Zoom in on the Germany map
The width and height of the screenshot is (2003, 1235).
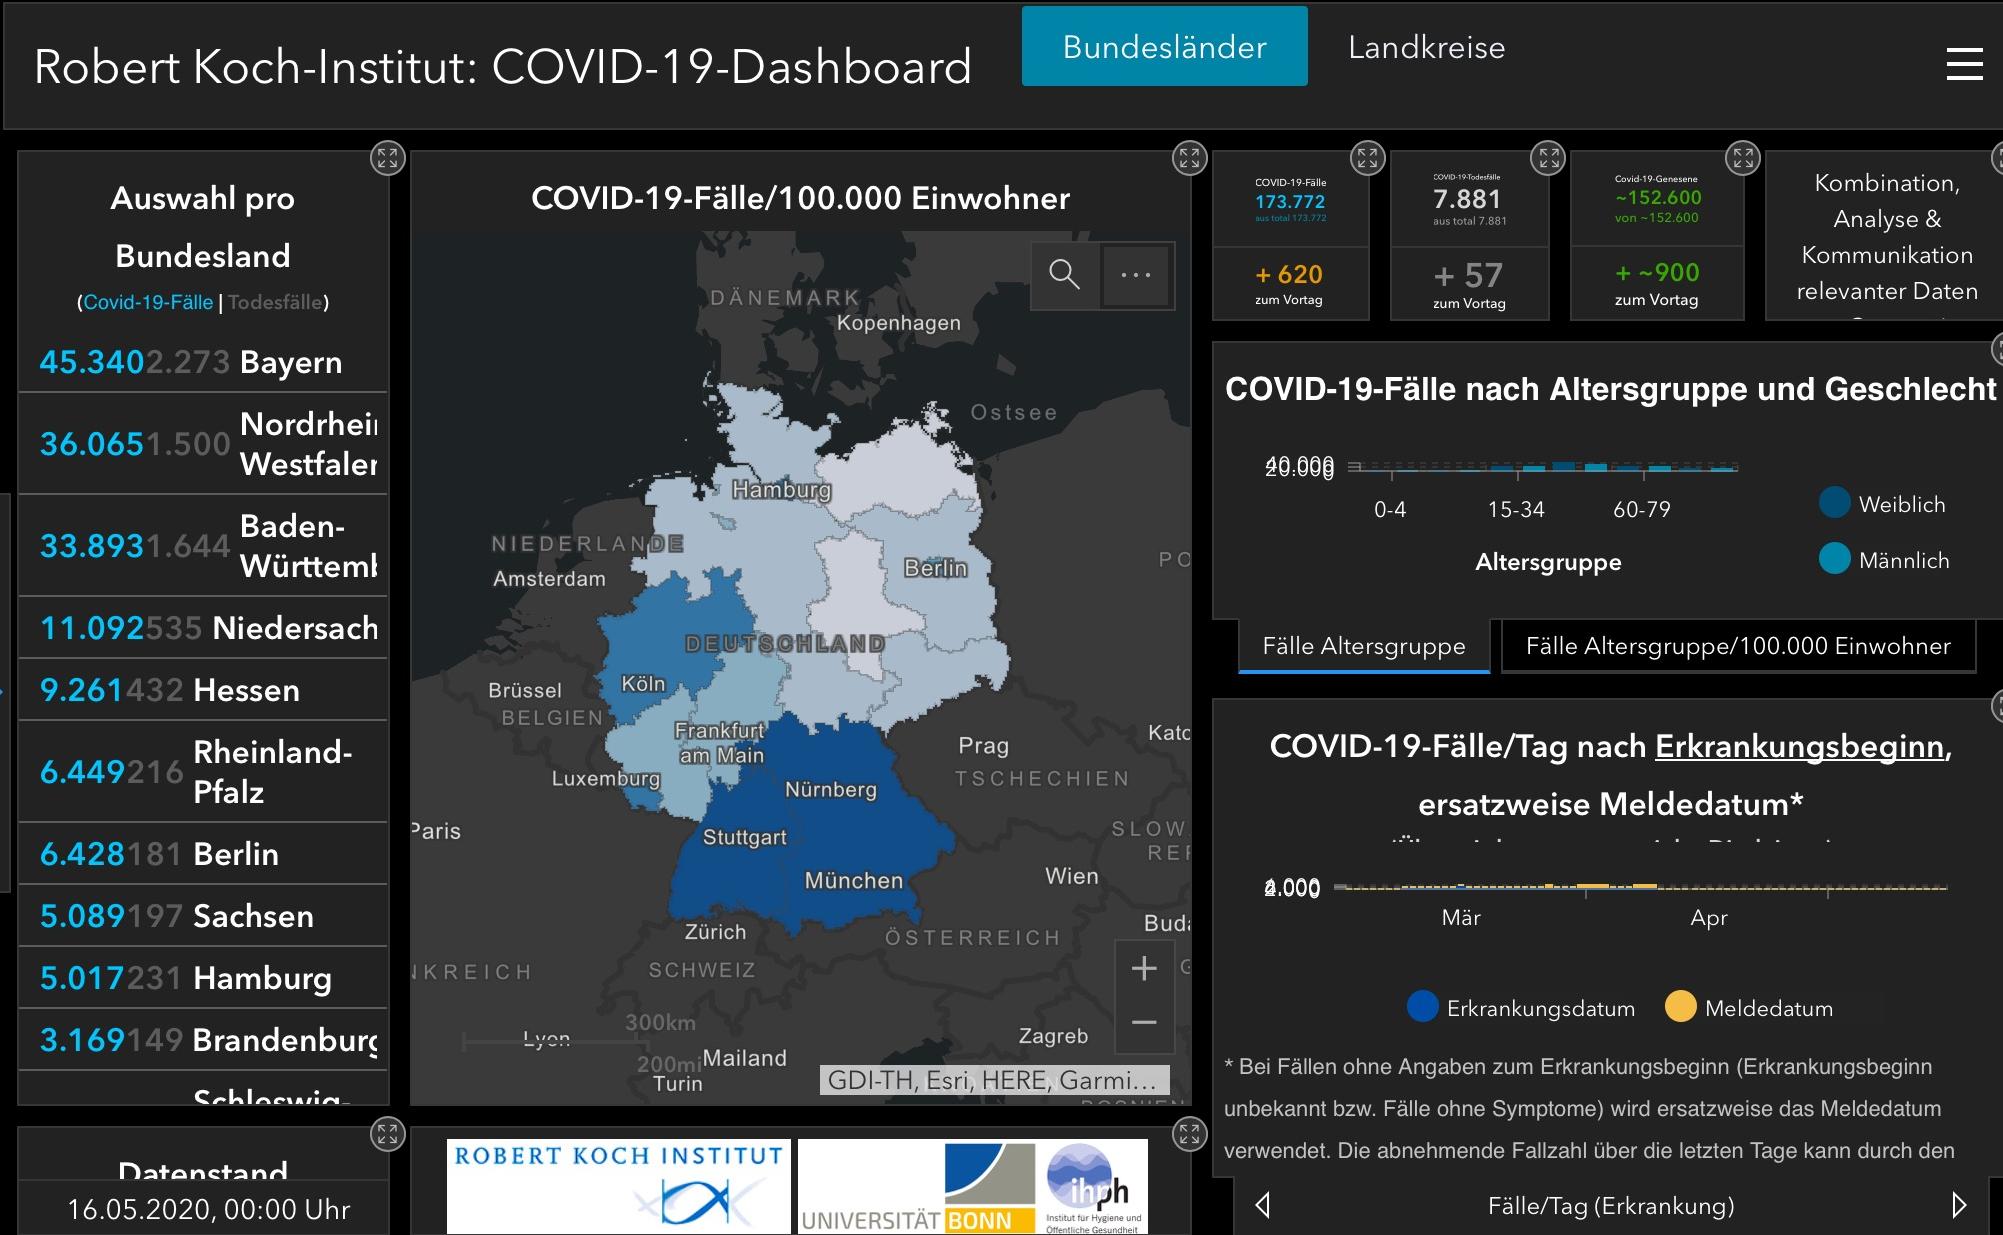click(1142, 967)
